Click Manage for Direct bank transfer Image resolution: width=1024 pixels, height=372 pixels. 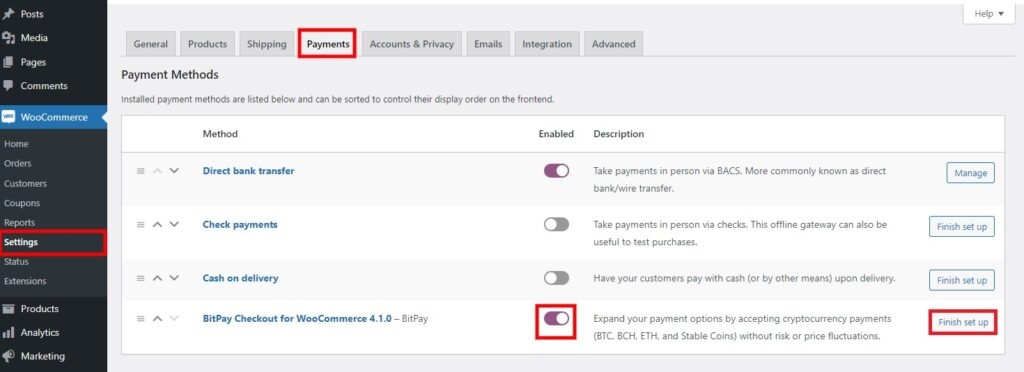tap(970, 173)
